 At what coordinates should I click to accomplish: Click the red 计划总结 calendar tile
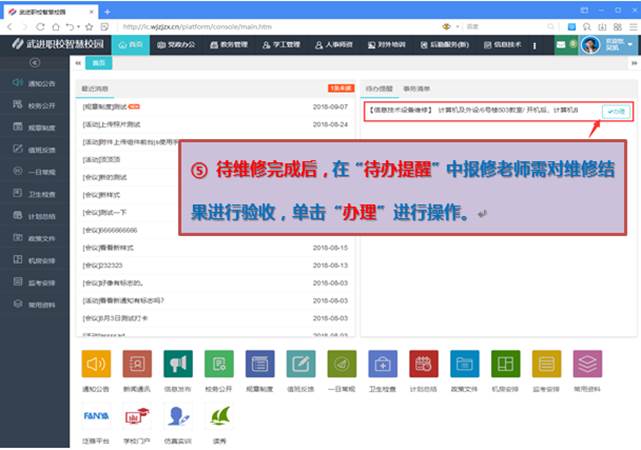(424, 363)
